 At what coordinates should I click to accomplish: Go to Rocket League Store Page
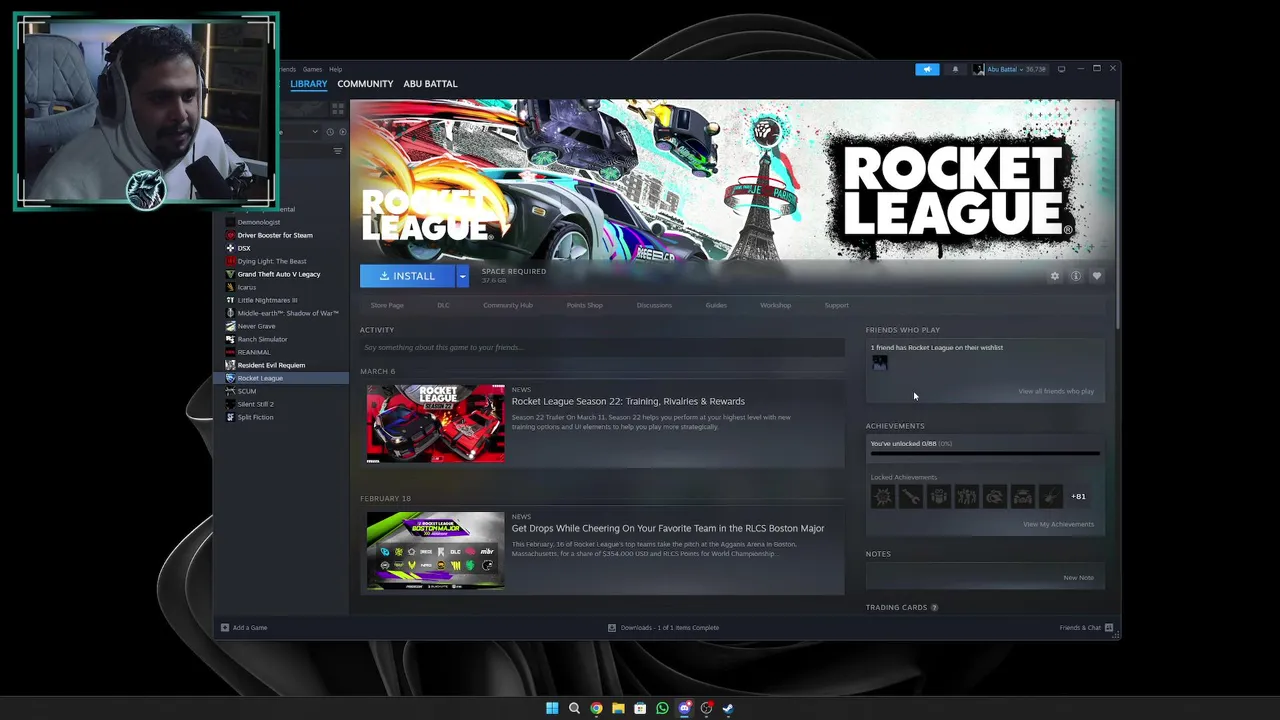pos(387,305)
